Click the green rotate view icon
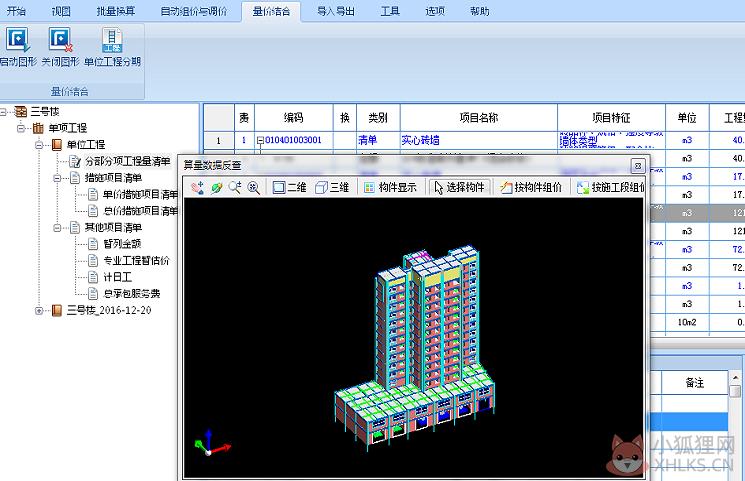Screen dimensions: 745x481 (217, 187)
